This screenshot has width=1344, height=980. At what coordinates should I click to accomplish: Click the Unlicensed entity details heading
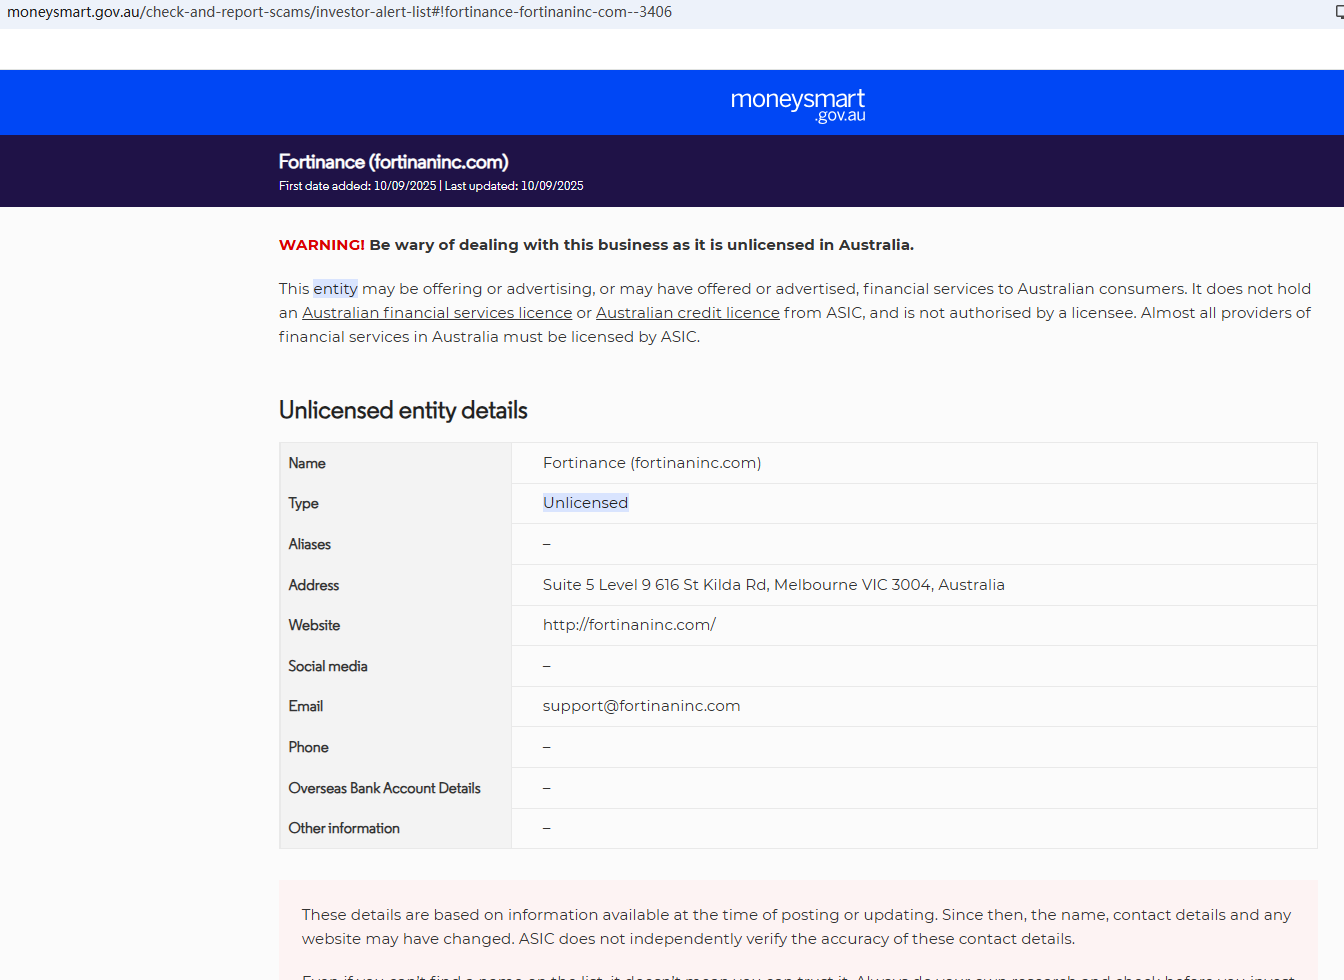click(x=403, y=410)
